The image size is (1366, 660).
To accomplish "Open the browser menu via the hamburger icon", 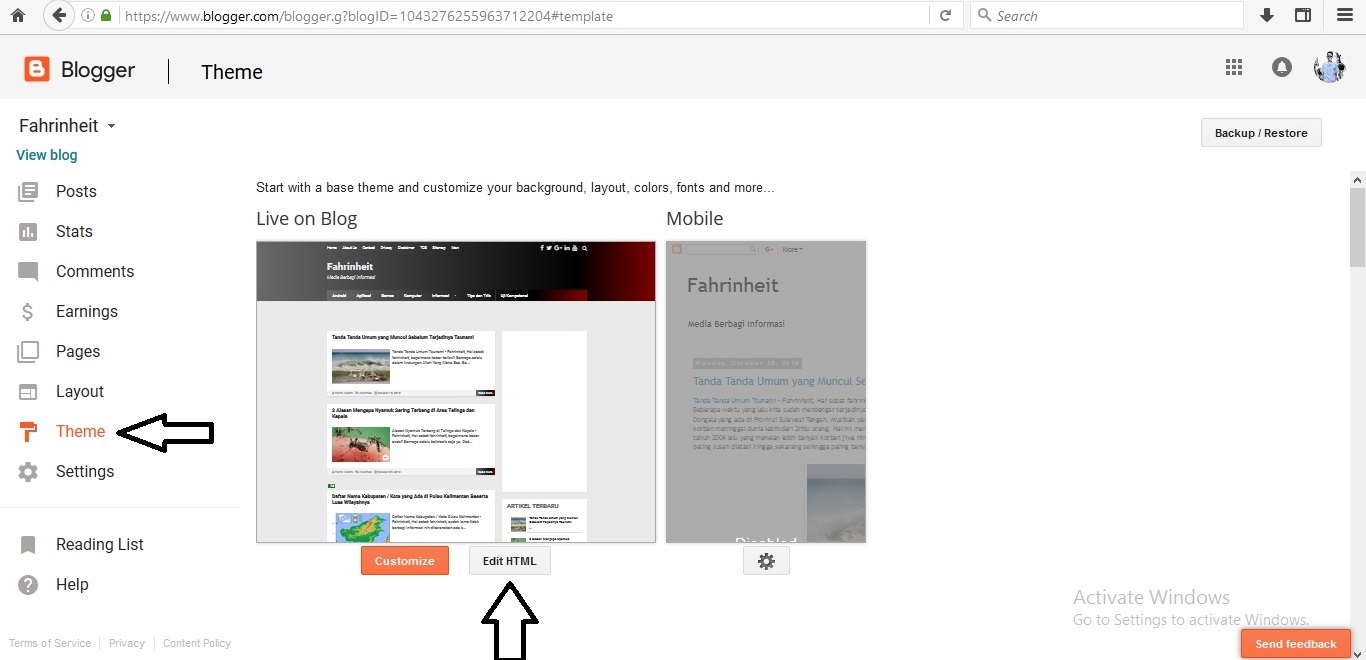I will (x=1344, y=15).
